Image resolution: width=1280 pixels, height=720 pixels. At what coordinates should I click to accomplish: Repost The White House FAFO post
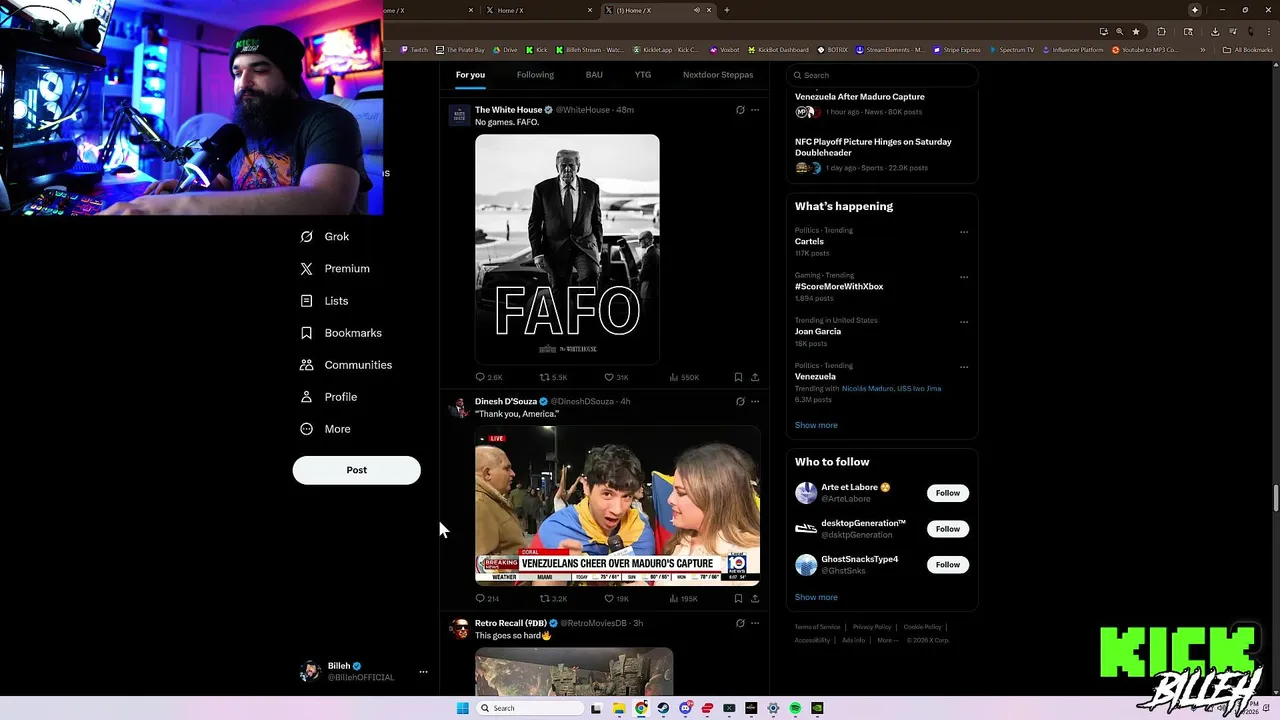(x=553, y=377)
